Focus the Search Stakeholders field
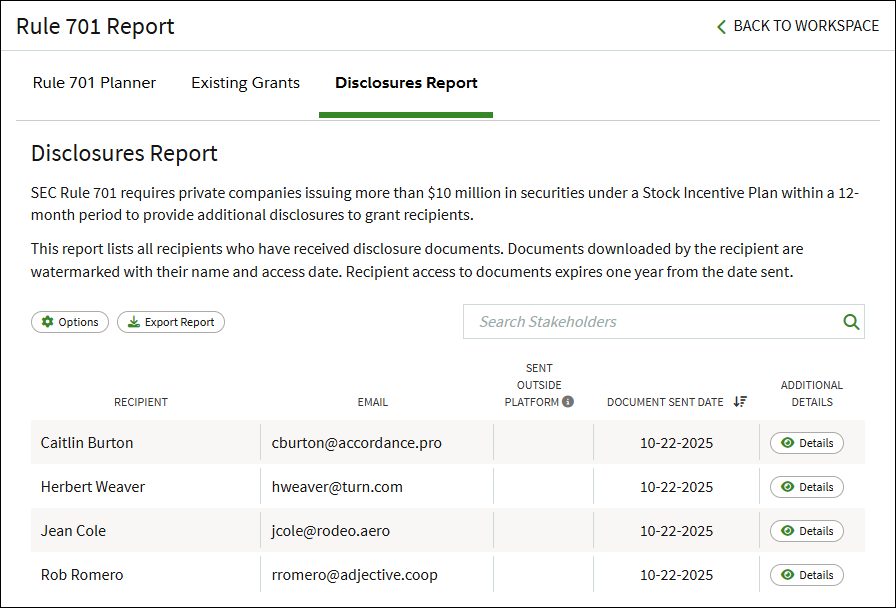 pos(663,322)
